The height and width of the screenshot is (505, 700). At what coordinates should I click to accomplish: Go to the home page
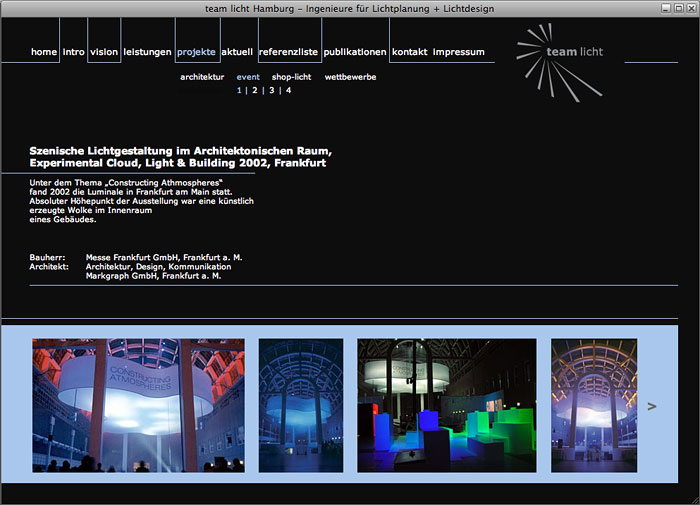tap(44, 52)
